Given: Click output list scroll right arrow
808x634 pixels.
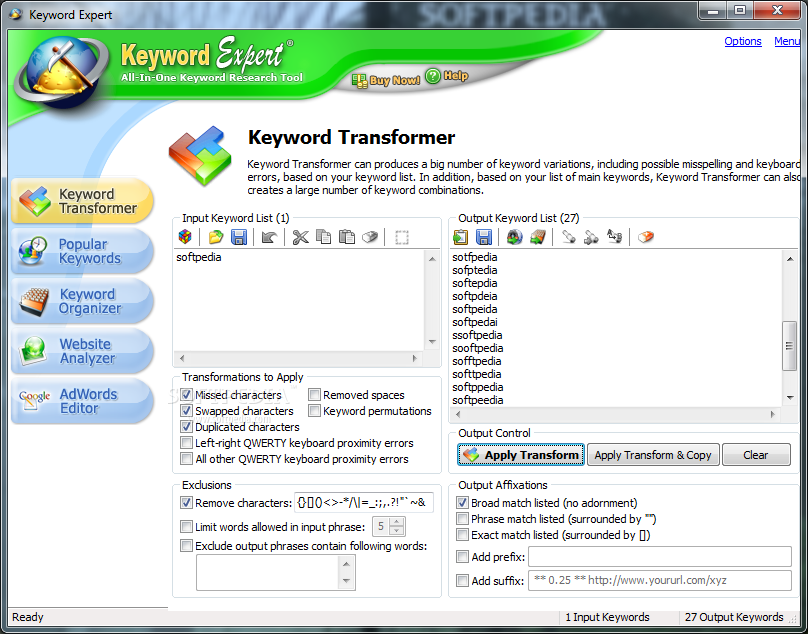Looking at the screenshot, I should [772, 414].
